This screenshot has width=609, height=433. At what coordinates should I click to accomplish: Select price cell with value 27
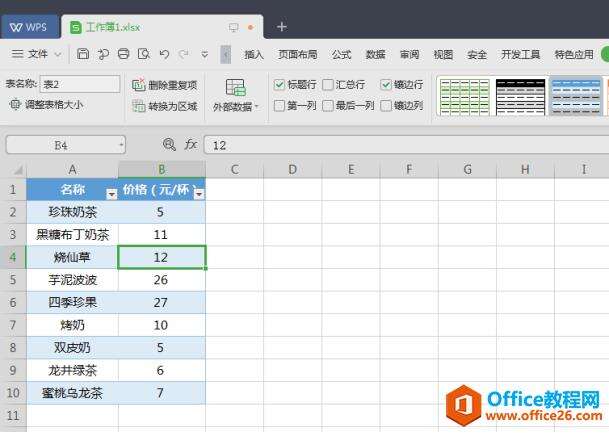(162, 303)
